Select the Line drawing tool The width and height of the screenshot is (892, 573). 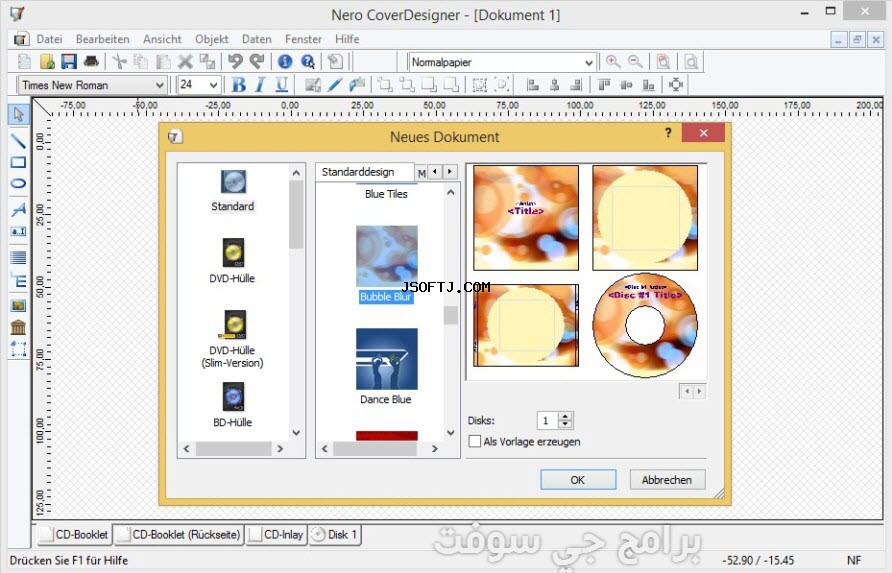click(x=18, y=141)
